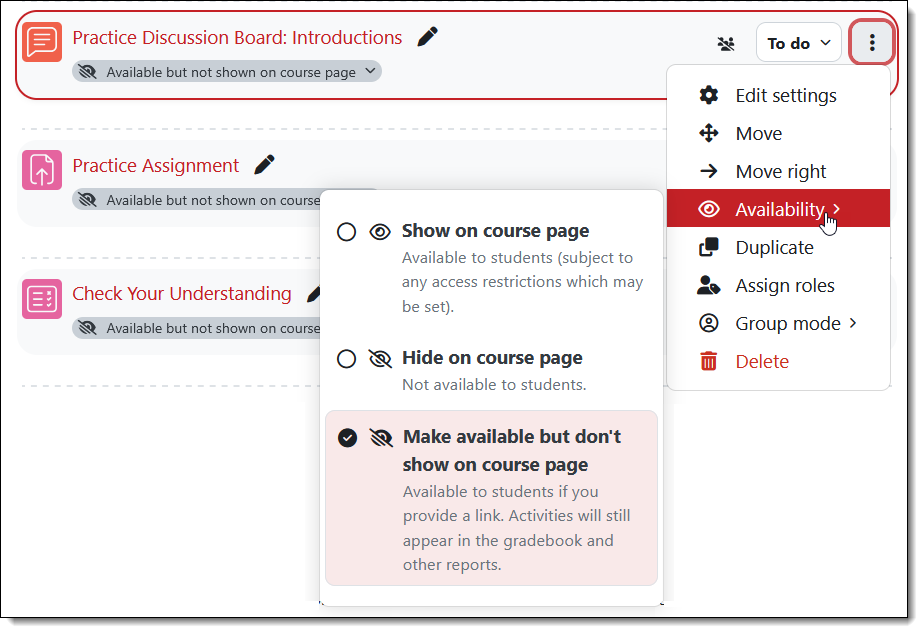Select Make available but don't show option

tap(491, 498)
